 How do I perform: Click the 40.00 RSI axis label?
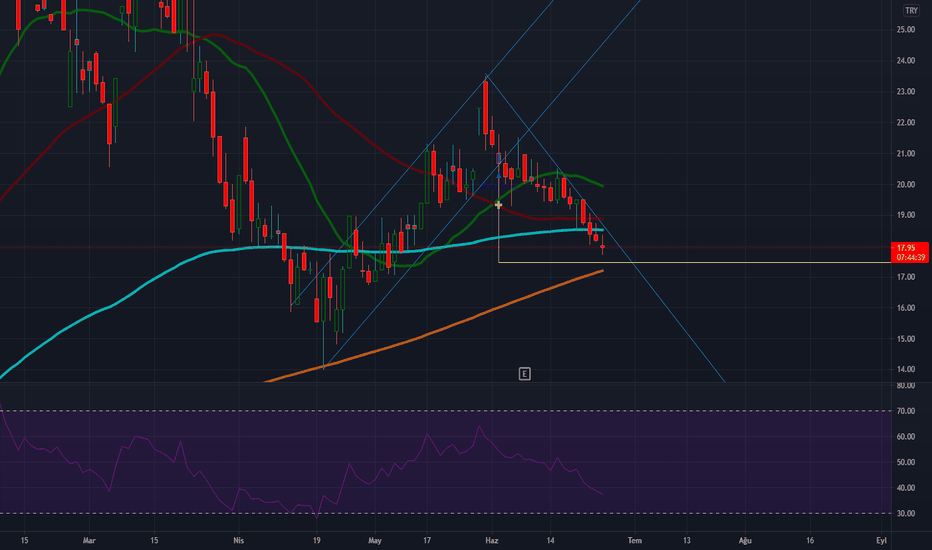click(906, 488)
